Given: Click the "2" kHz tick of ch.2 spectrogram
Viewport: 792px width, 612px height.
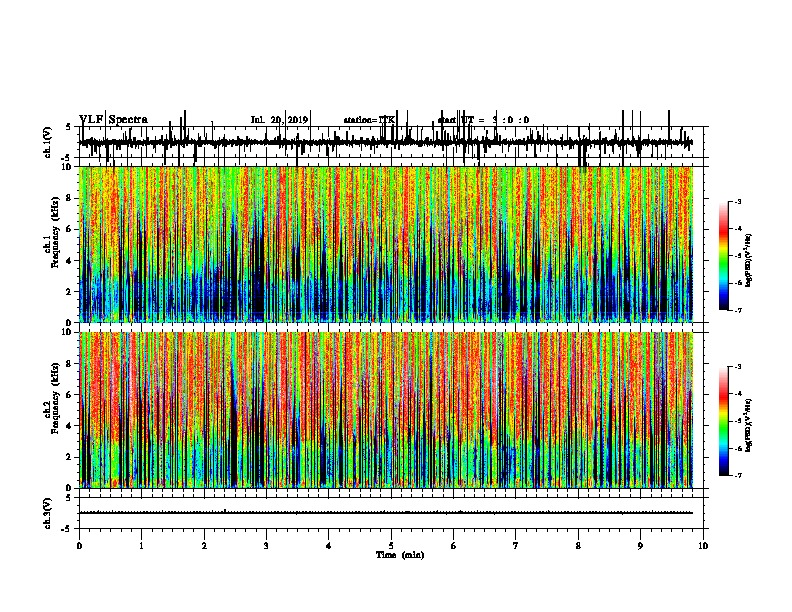Looking at the screenshot, I should 69,457.
